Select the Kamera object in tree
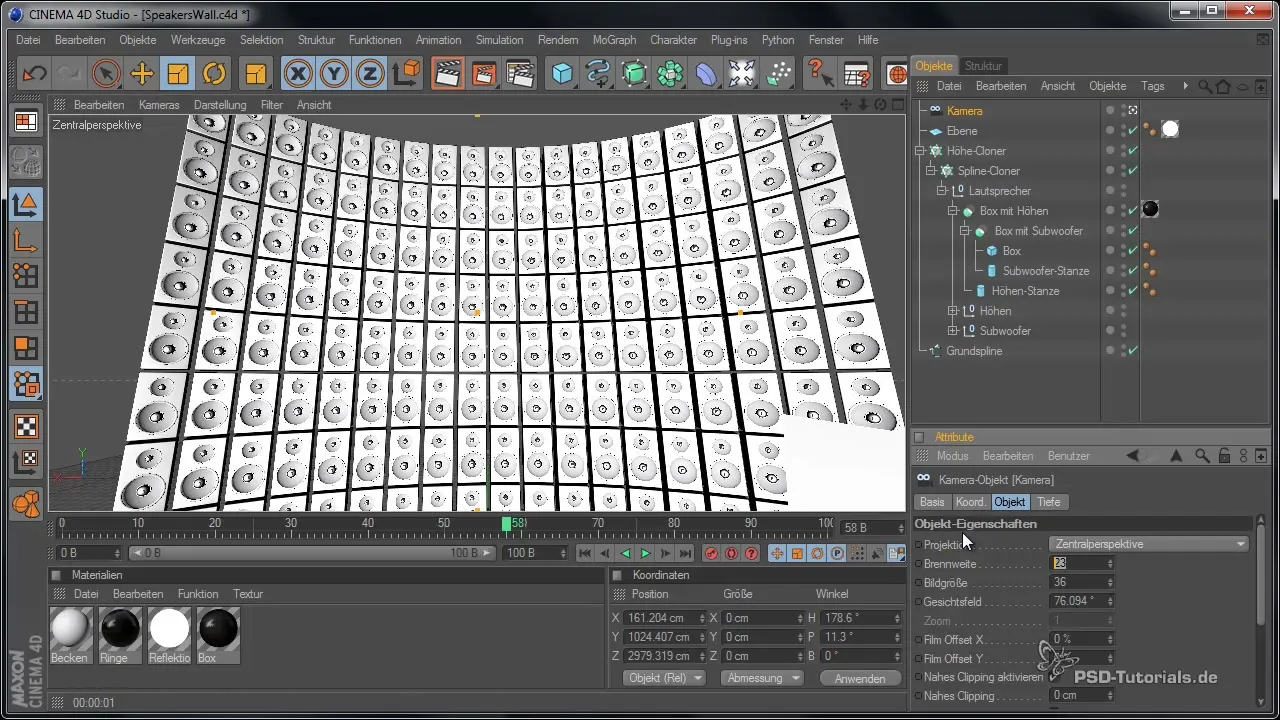The width and height of the screenshot is (1280, 720). pos(964,111)
